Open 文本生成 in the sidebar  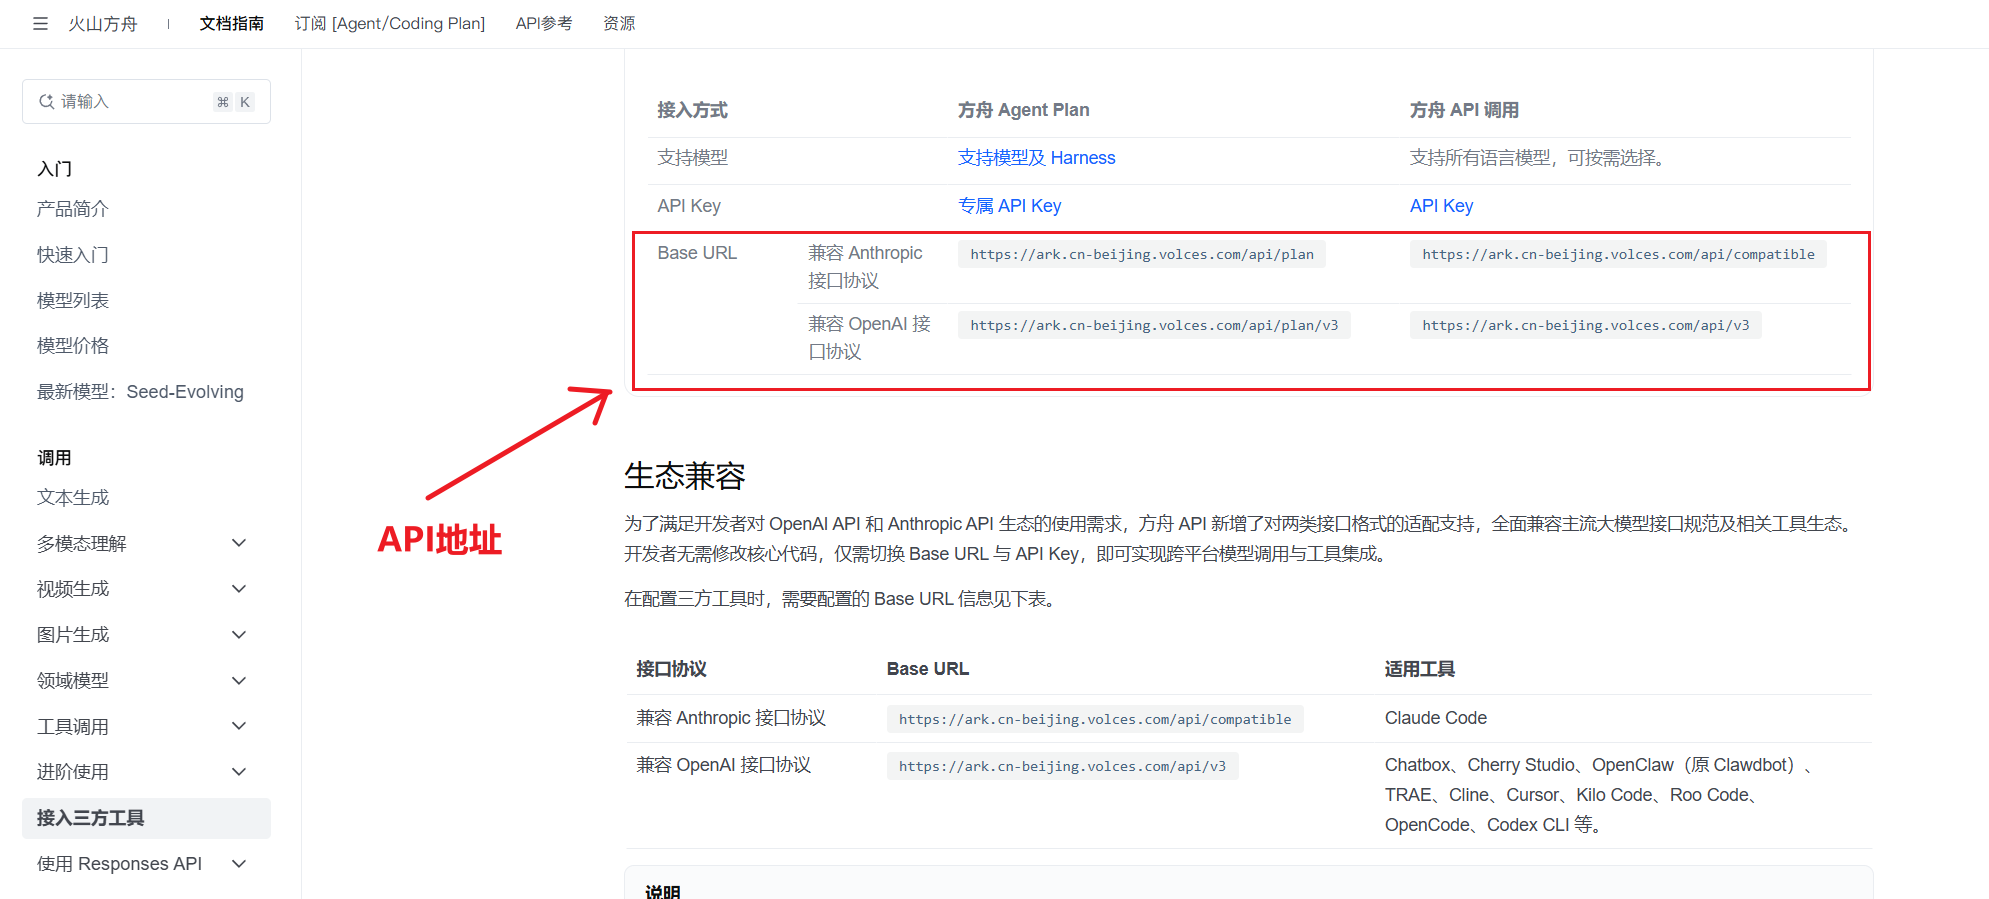point(73,498)
